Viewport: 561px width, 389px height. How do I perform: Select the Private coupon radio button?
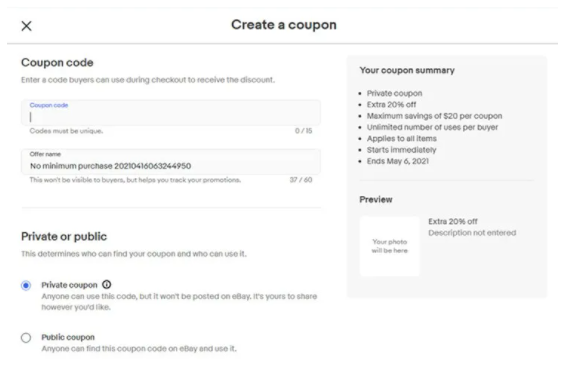[26, 285]
